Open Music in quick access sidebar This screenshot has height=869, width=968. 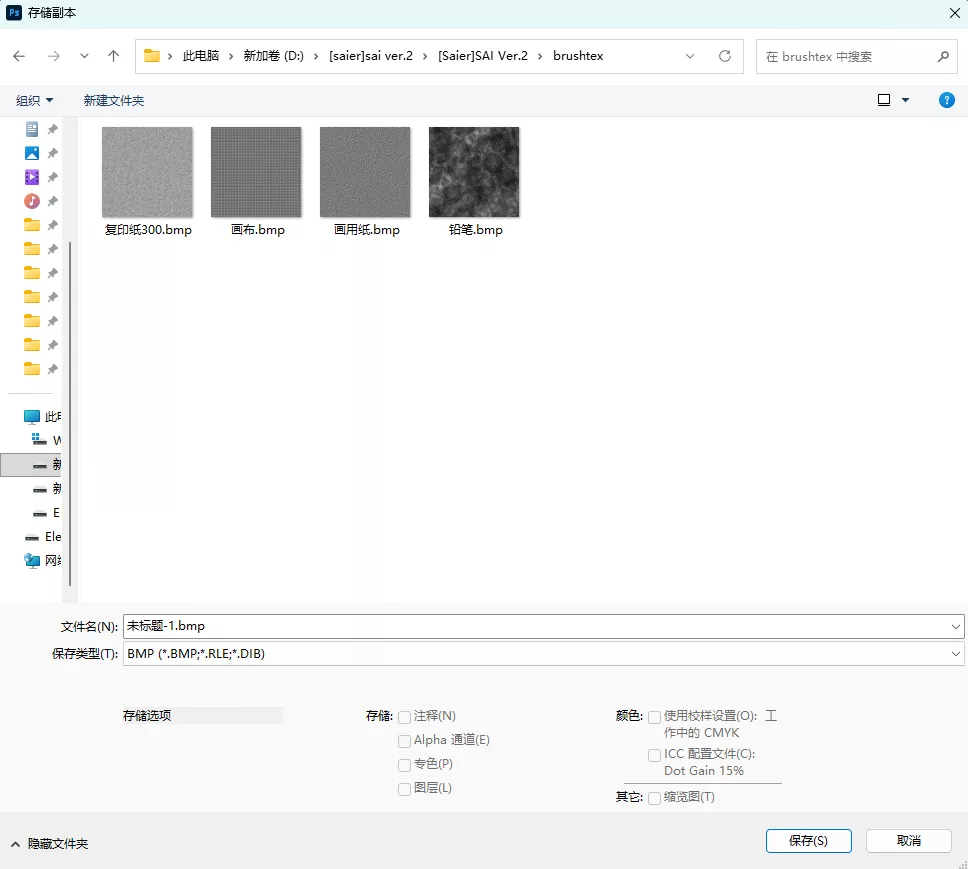[32, 201]
